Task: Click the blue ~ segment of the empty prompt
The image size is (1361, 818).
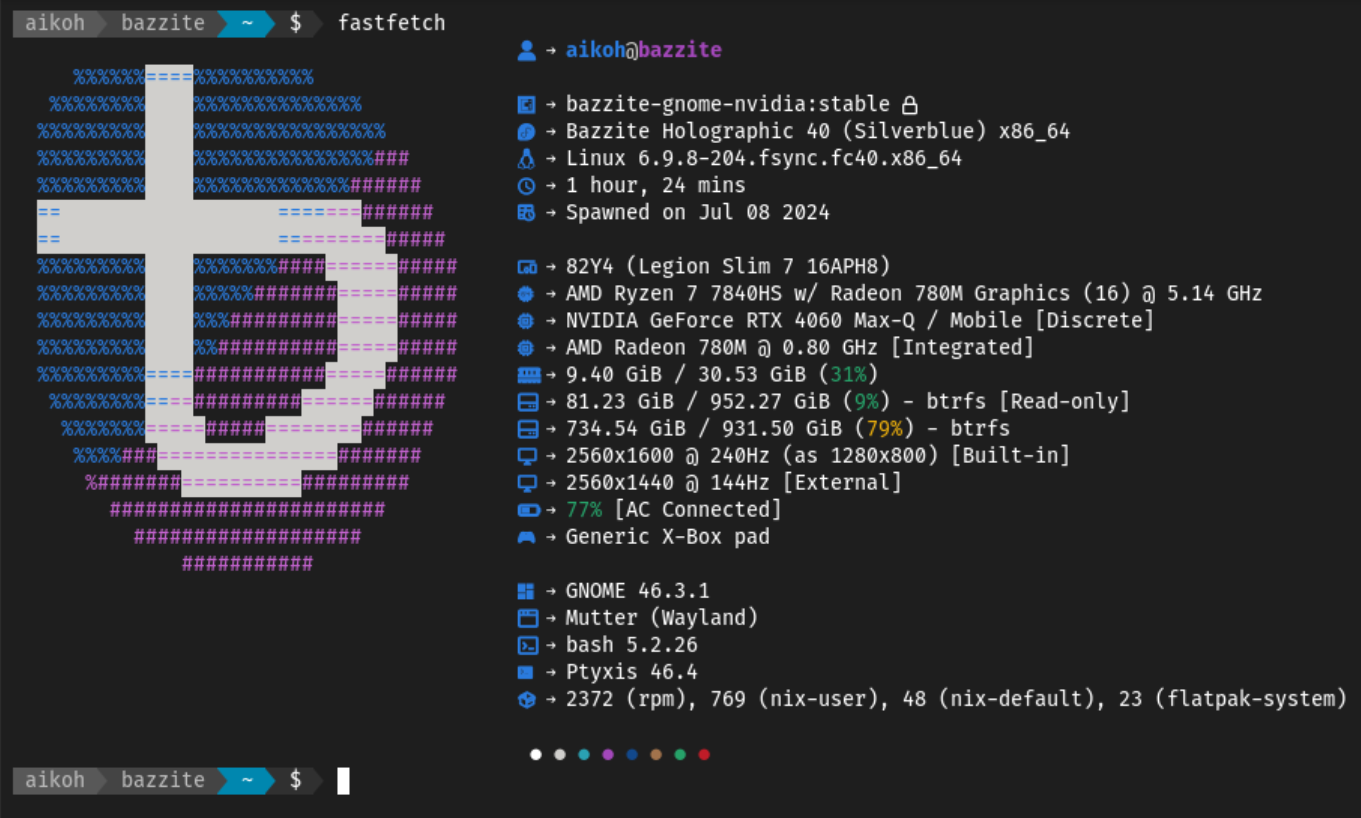Action: [247, 780]
